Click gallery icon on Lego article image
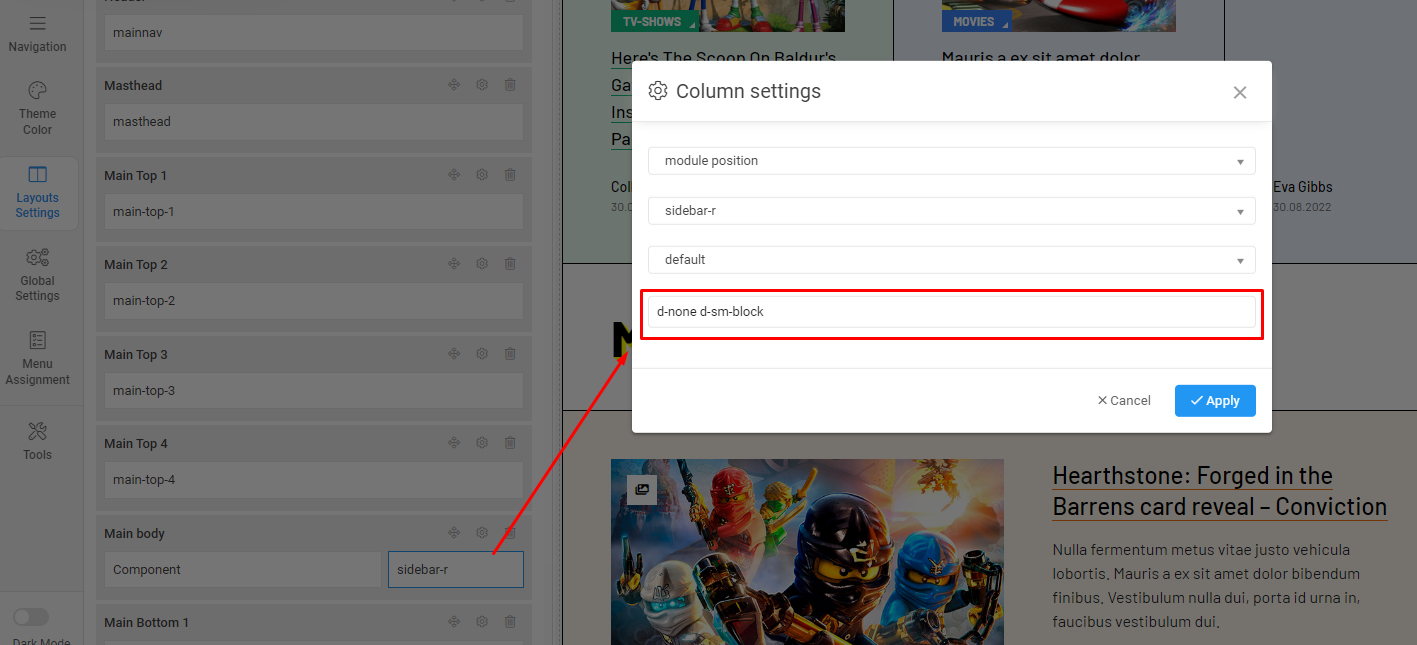The height and width of the screenshot is (645, 1417). coord(641,490)
